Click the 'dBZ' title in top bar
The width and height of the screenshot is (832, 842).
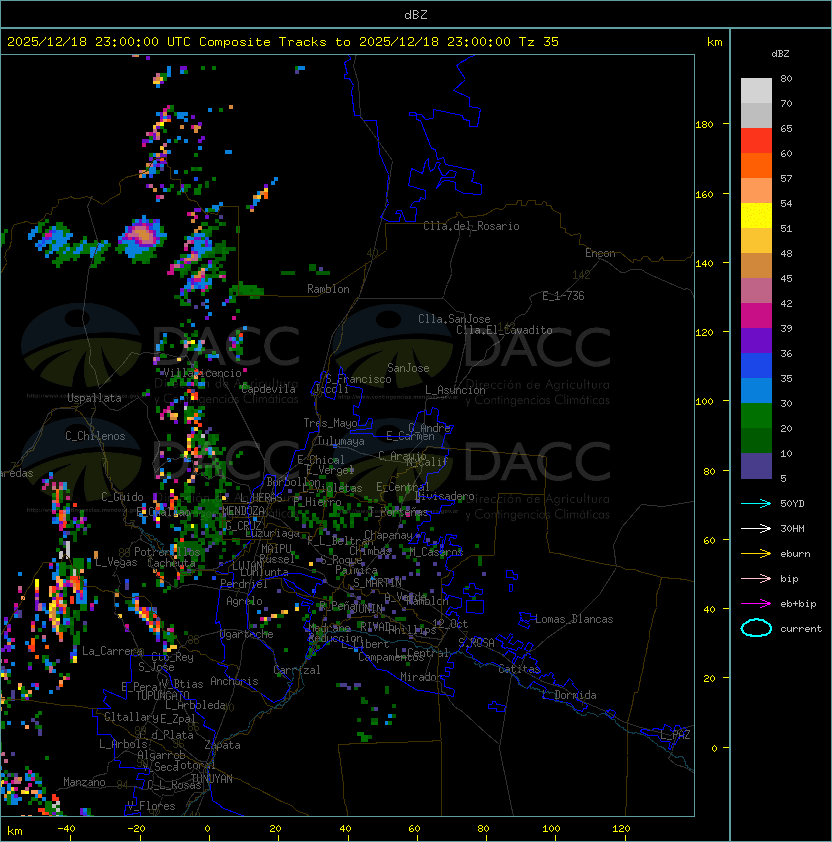point(416,14)
